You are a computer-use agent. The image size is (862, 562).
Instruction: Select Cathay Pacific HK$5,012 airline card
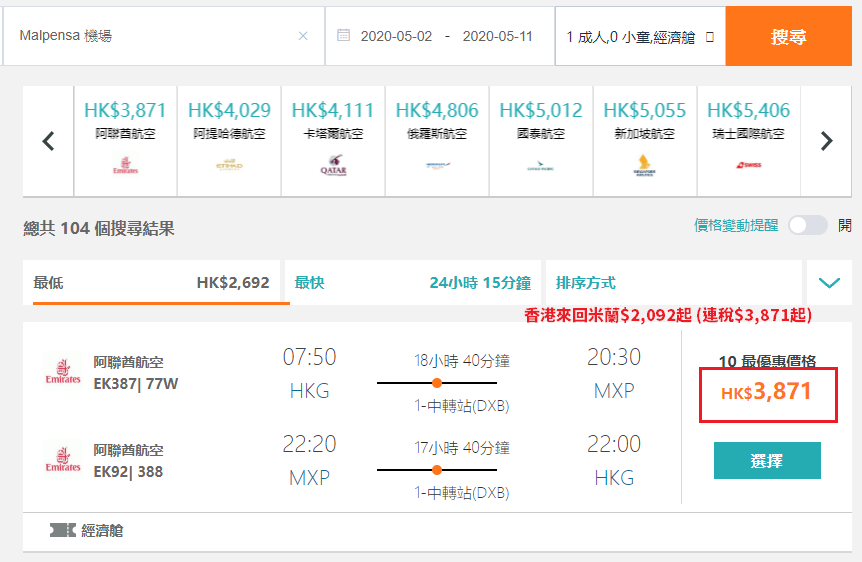pyautogui.click(x=541, y=141)
